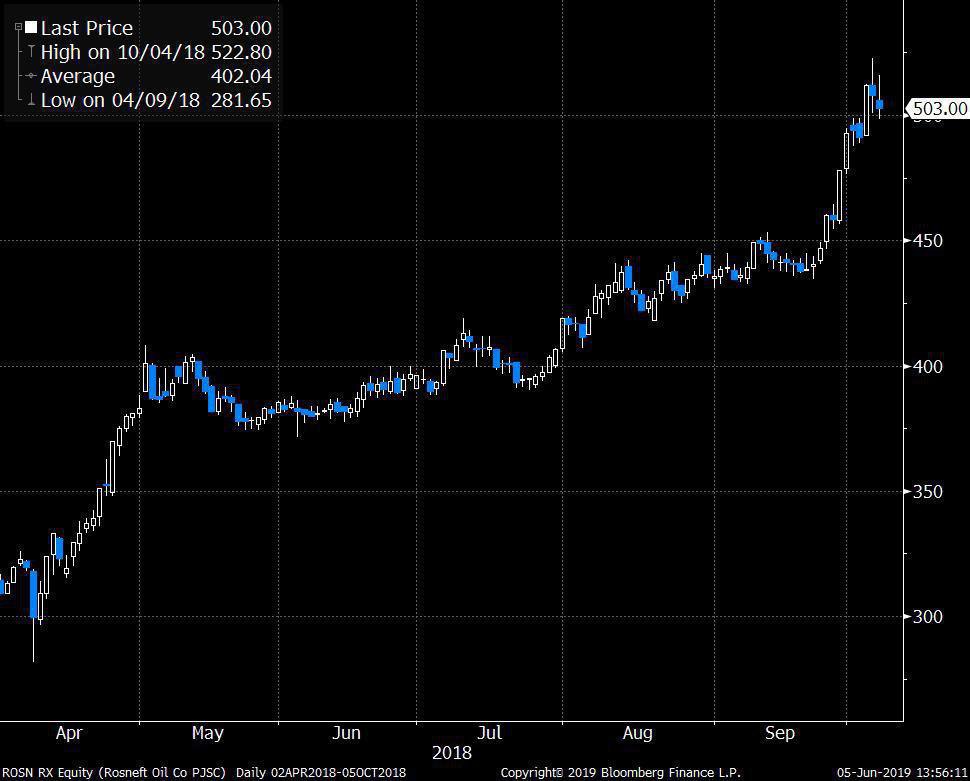970x781 pixels.
Task: Click the Average marker icon in legend
Action: pyautogui.click(x=31, y=76)
